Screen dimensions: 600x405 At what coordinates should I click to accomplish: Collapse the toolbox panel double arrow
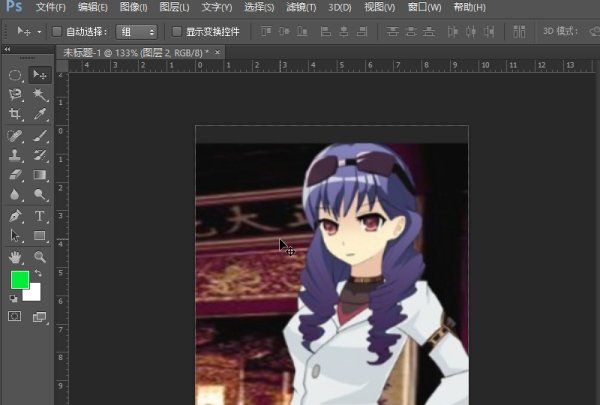[7, 49]
